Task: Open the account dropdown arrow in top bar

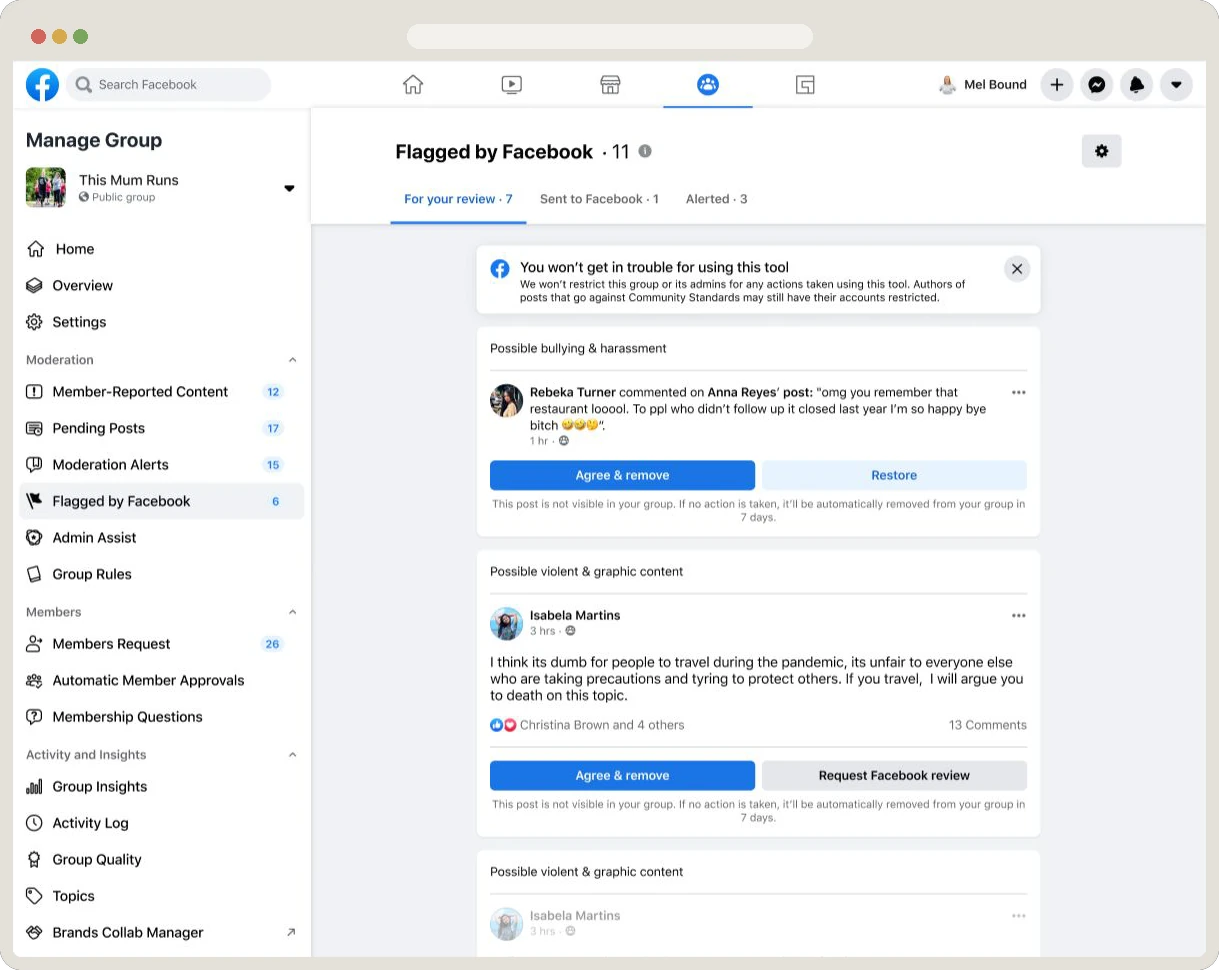Action: click(x=1176, y=85)
